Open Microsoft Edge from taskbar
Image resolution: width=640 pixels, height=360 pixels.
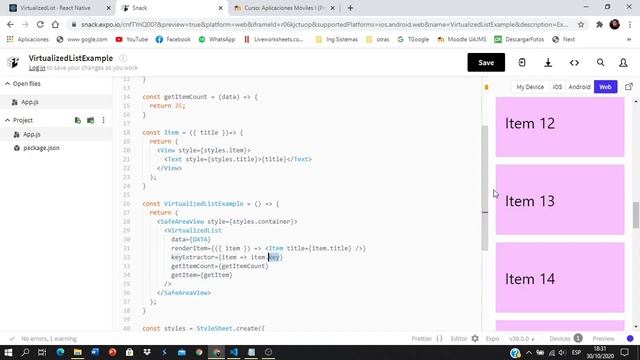coord(60,352)
